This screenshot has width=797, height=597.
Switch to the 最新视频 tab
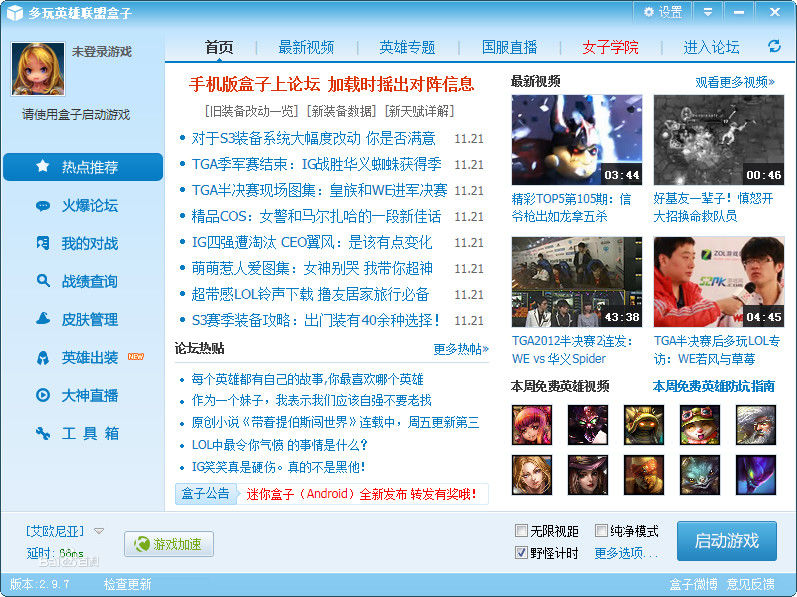pyautogui.click(x=306, y=47)
